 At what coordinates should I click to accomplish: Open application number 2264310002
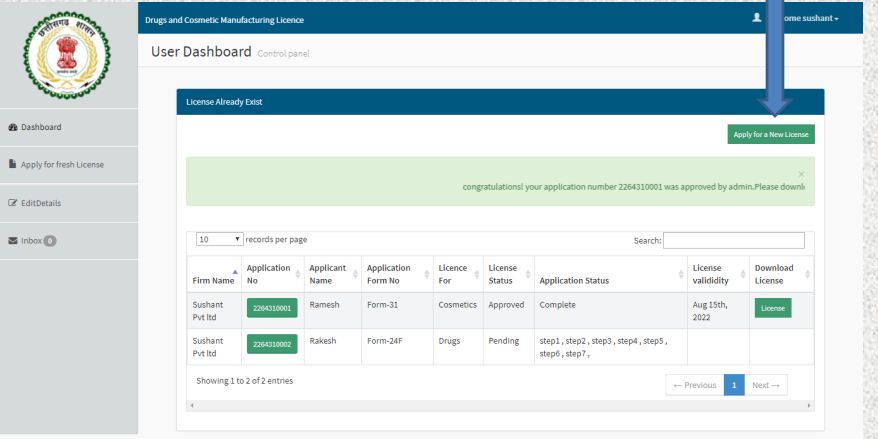click(272, 345)
